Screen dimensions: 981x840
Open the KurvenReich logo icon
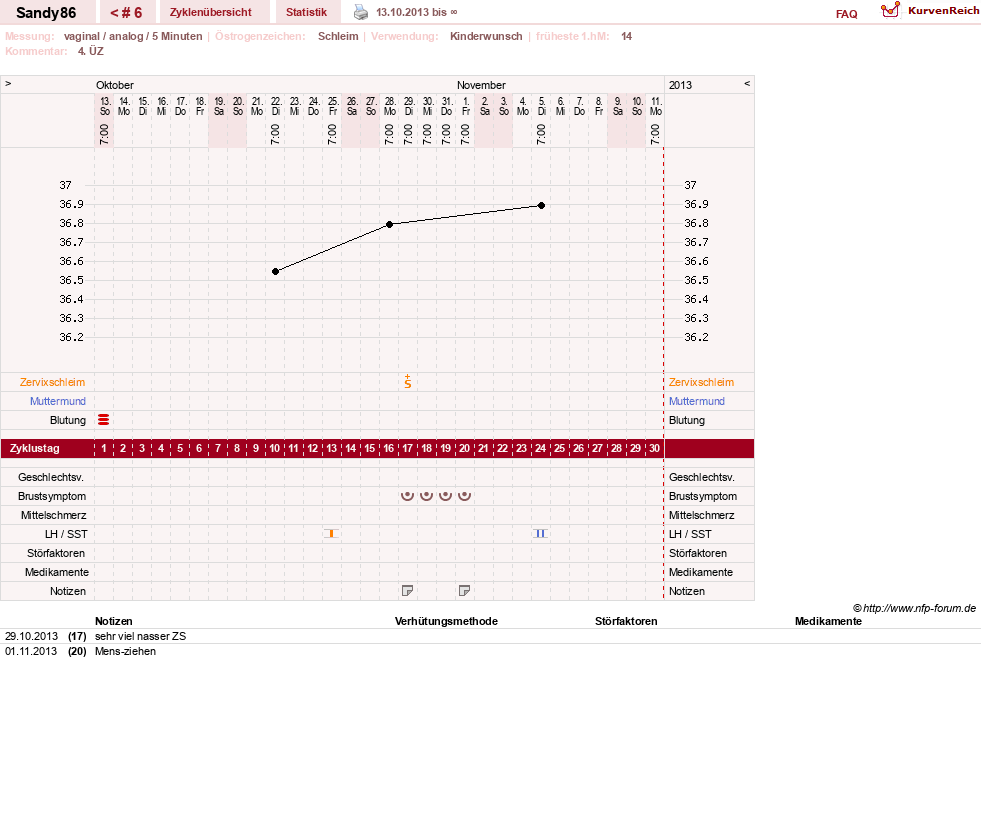pos(890,10)
